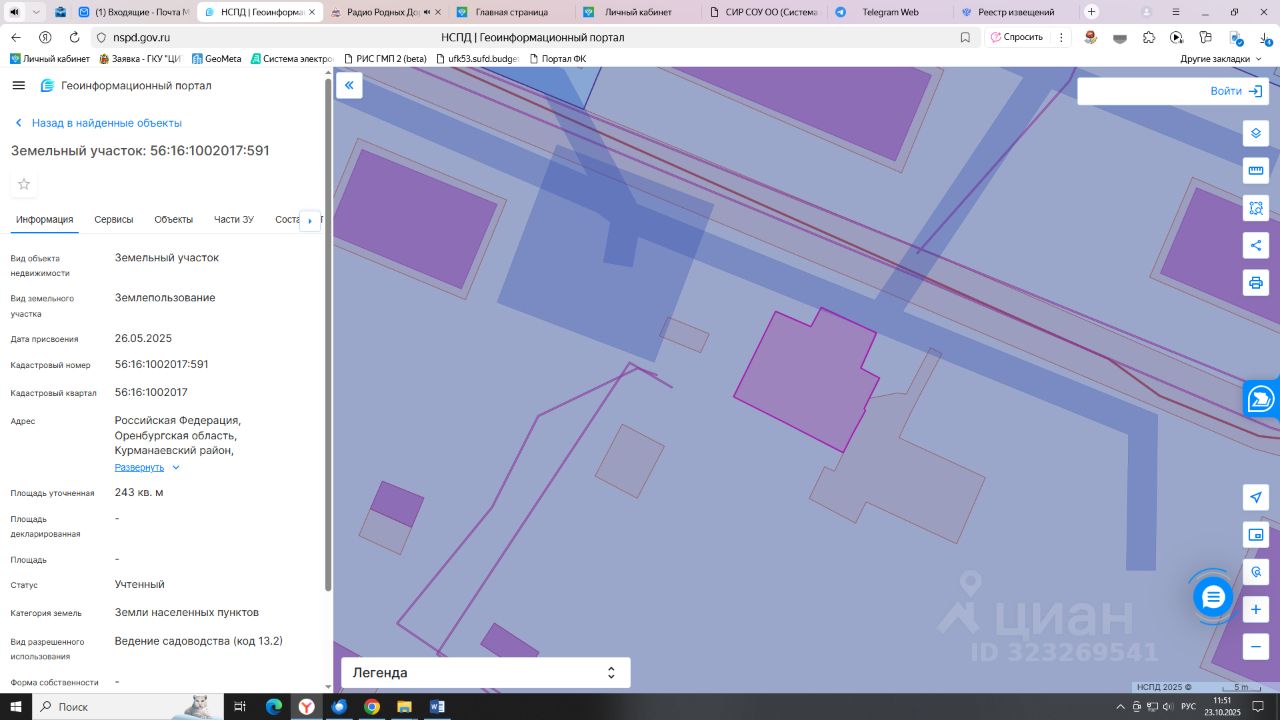
Task: Reload the current page
Action: 73,37
